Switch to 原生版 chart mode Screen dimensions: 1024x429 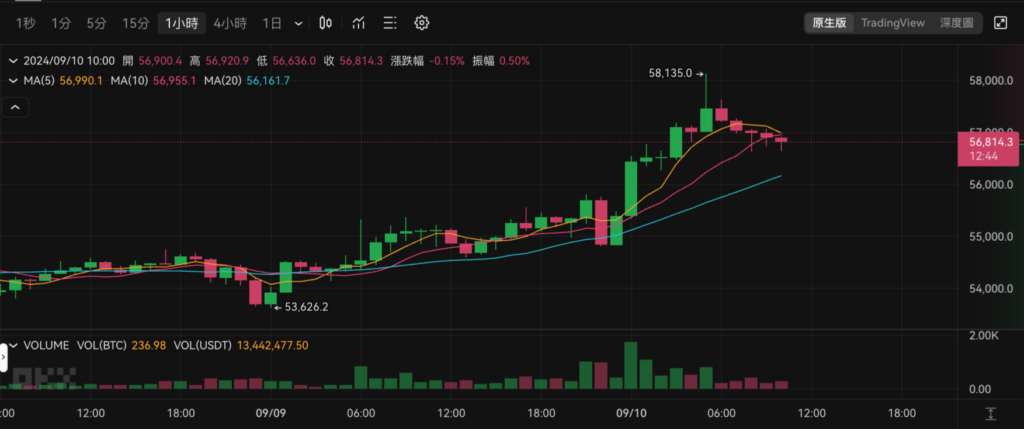pos(829,23)
